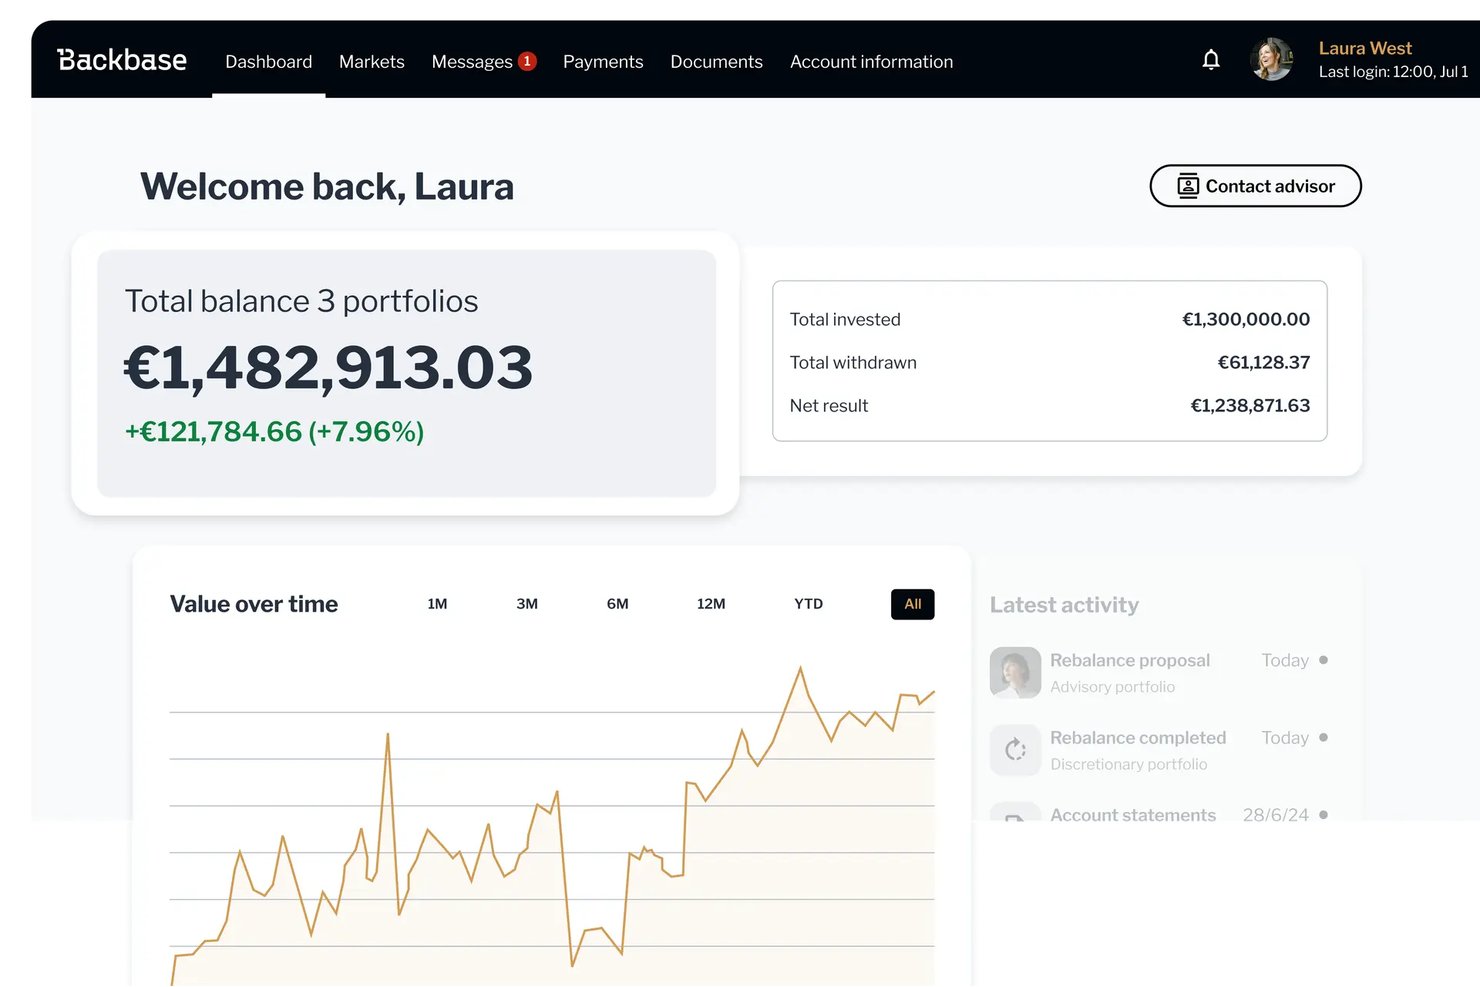Open the Messages tab
This screenshot has width=1480, height=987.
pos(472,62)
